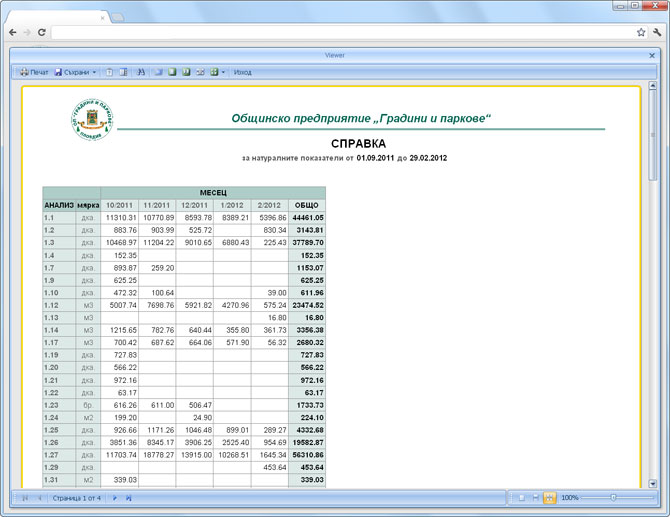Click row label 1.23

(x=51, y=405)
